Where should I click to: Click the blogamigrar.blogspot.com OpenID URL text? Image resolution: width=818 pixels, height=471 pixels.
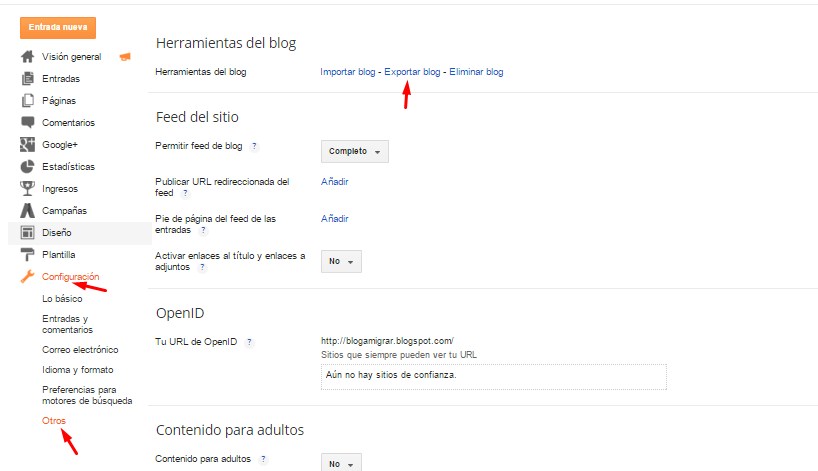(x=387, y=341)
